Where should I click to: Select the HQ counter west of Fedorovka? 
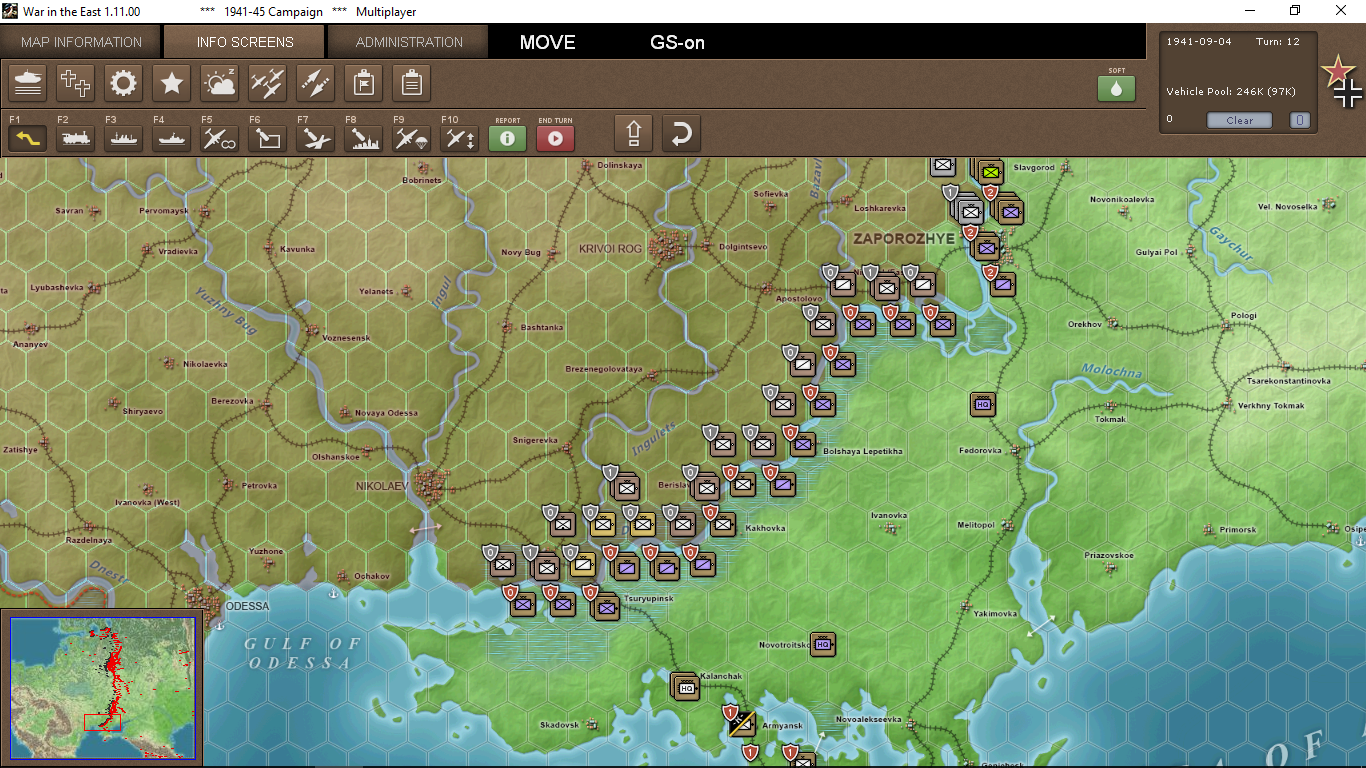coord(983,404)
